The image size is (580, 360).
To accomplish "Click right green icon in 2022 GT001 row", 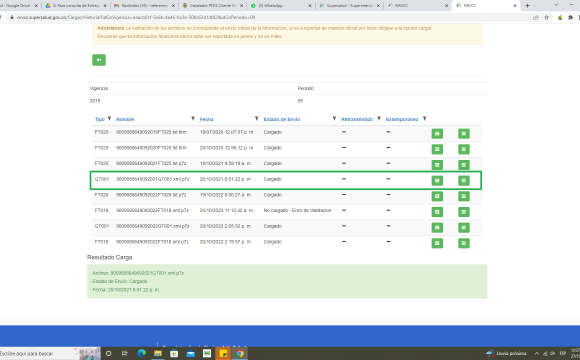I will (463, 228).
